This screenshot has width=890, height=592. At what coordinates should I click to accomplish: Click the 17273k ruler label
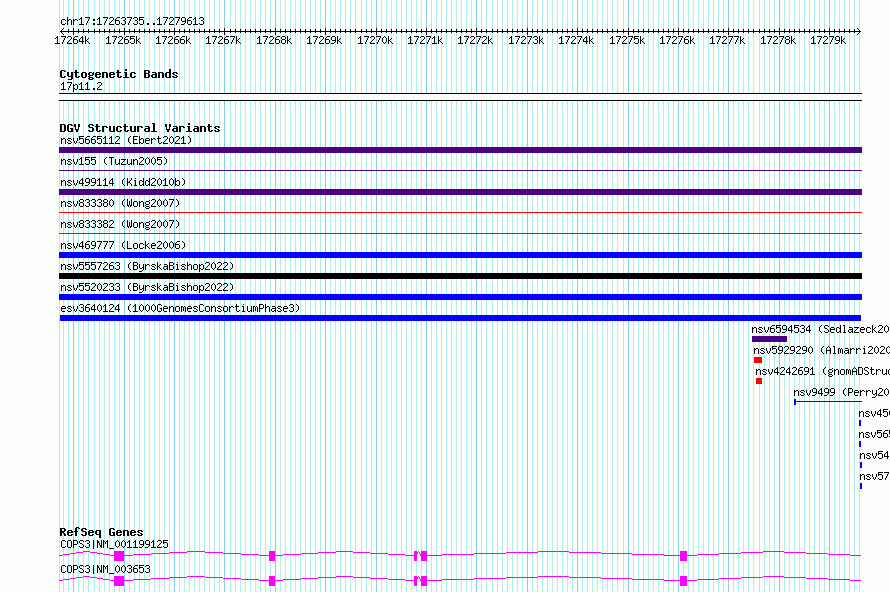[x=526, y=40]
